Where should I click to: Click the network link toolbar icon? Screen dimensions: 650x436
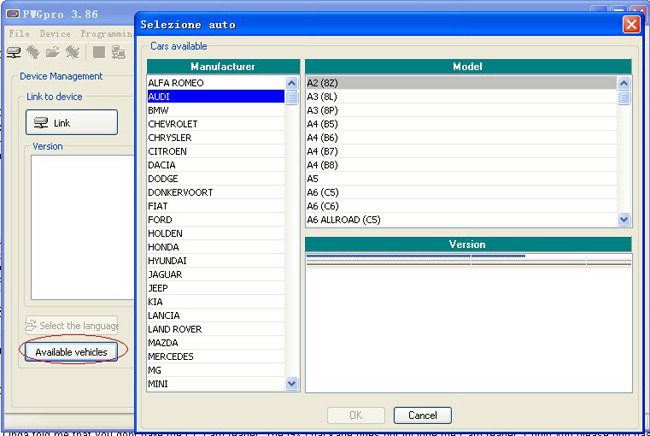(14, 53)
